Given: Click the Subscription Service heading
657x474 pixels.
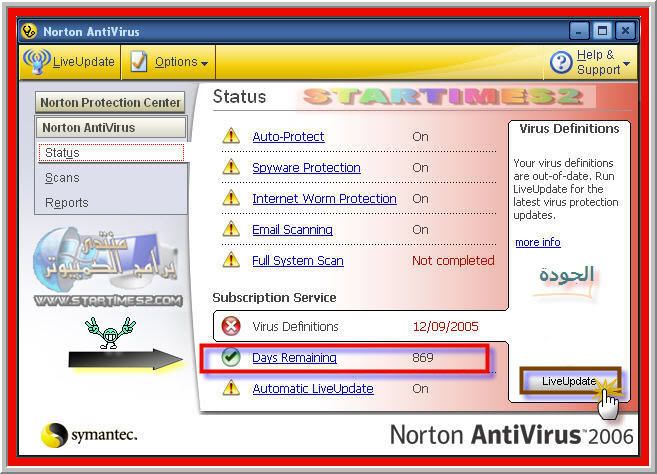Looking at the screenshot, I should click(274, 298).
